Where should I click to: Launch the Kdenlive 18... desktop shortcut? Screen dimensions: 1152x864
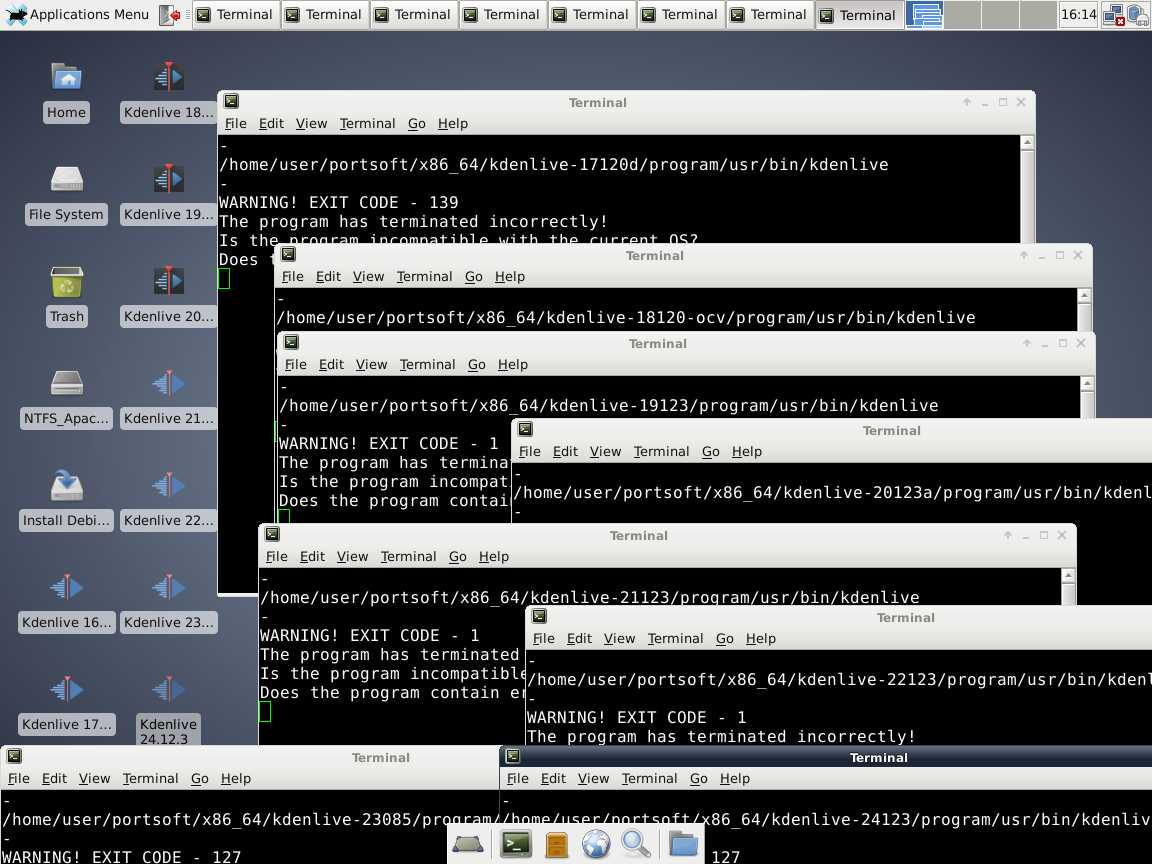click(168, 92)
